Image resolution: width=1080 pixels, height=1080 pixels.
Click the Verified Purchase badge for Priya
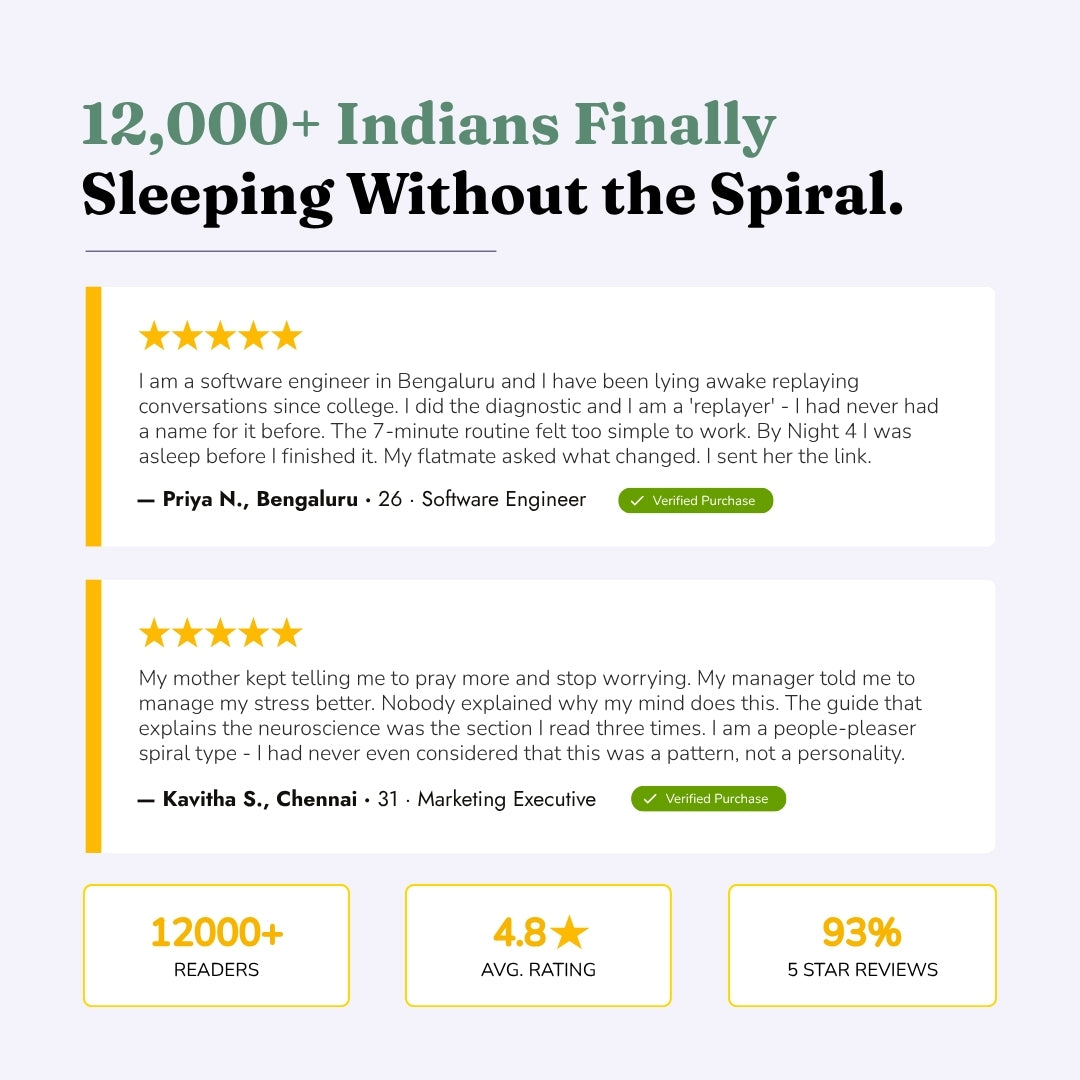click(695, 500)
